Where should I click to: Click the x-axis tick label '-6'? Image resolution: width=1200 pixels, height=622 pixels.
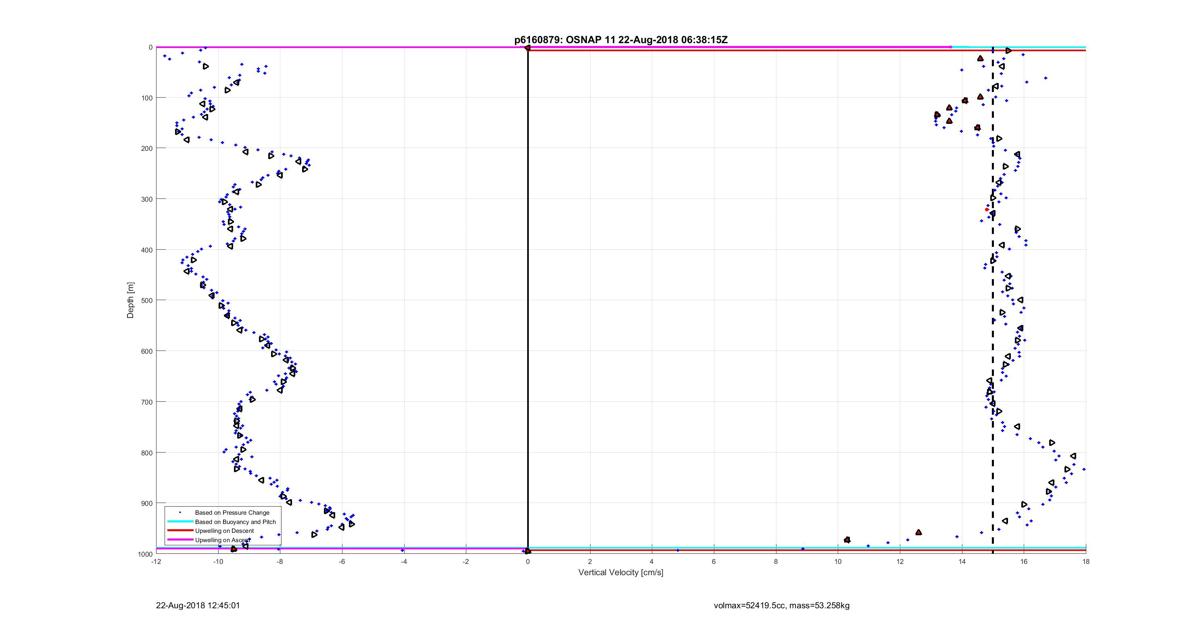tap(342, 561)
